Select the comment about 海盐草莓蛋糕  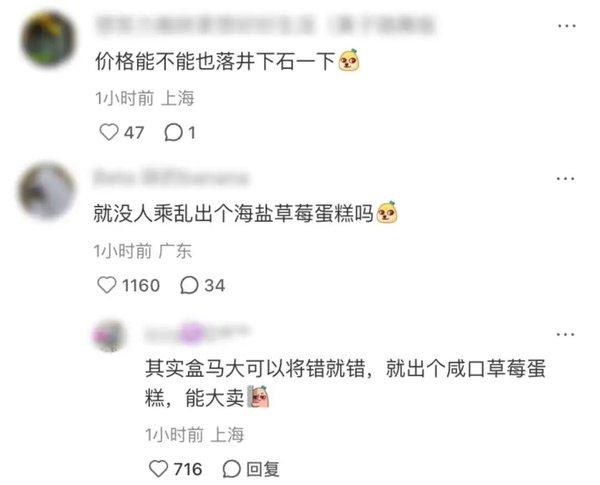pos(233,213)
